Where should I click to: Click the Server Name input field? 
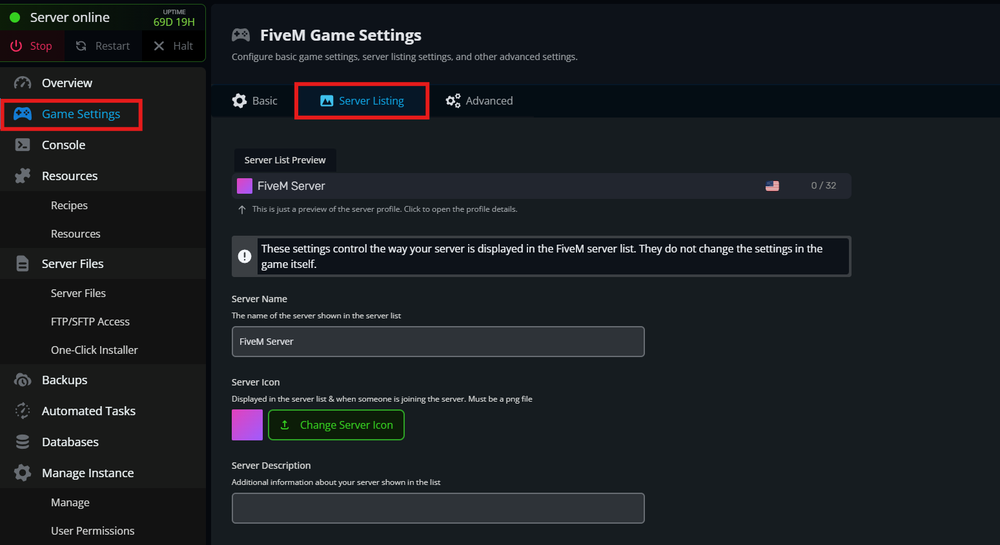(438, 341)
